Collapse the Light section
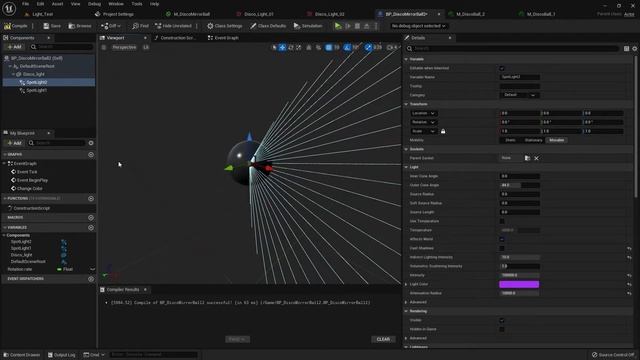640x360 pixels. click(406, 167)
